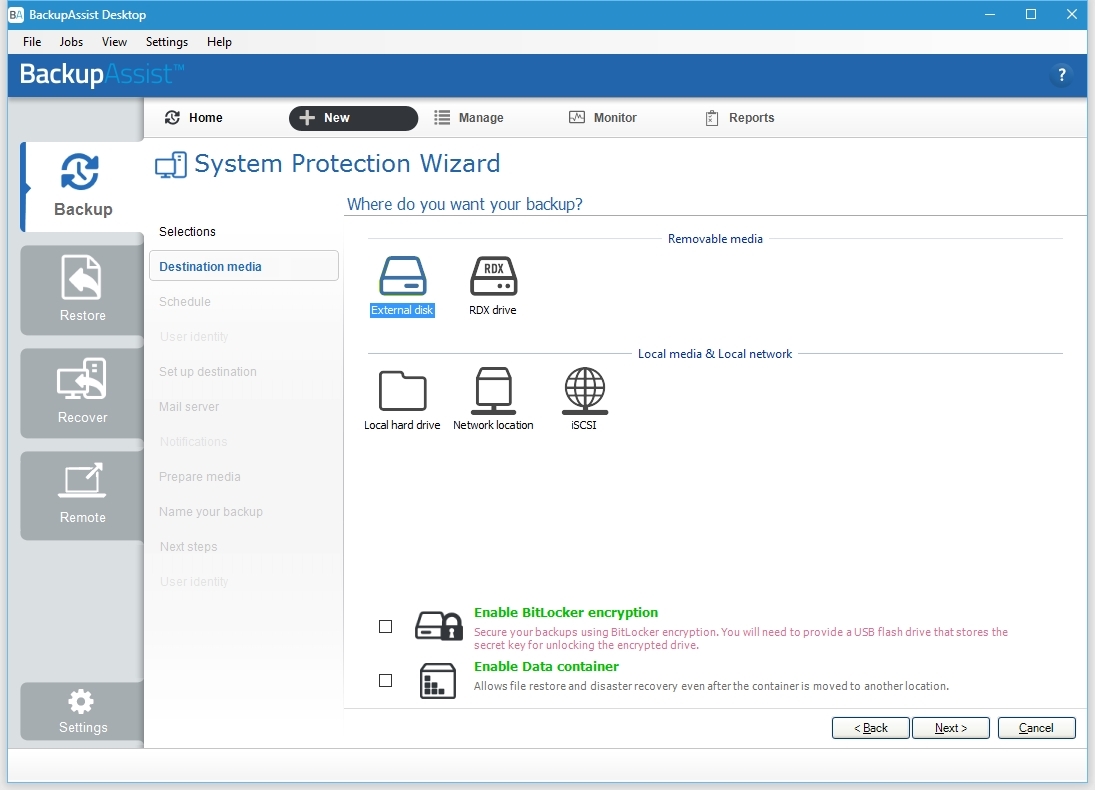
Task: Select the External disk destination icon
Action: (x=402, y=277)
